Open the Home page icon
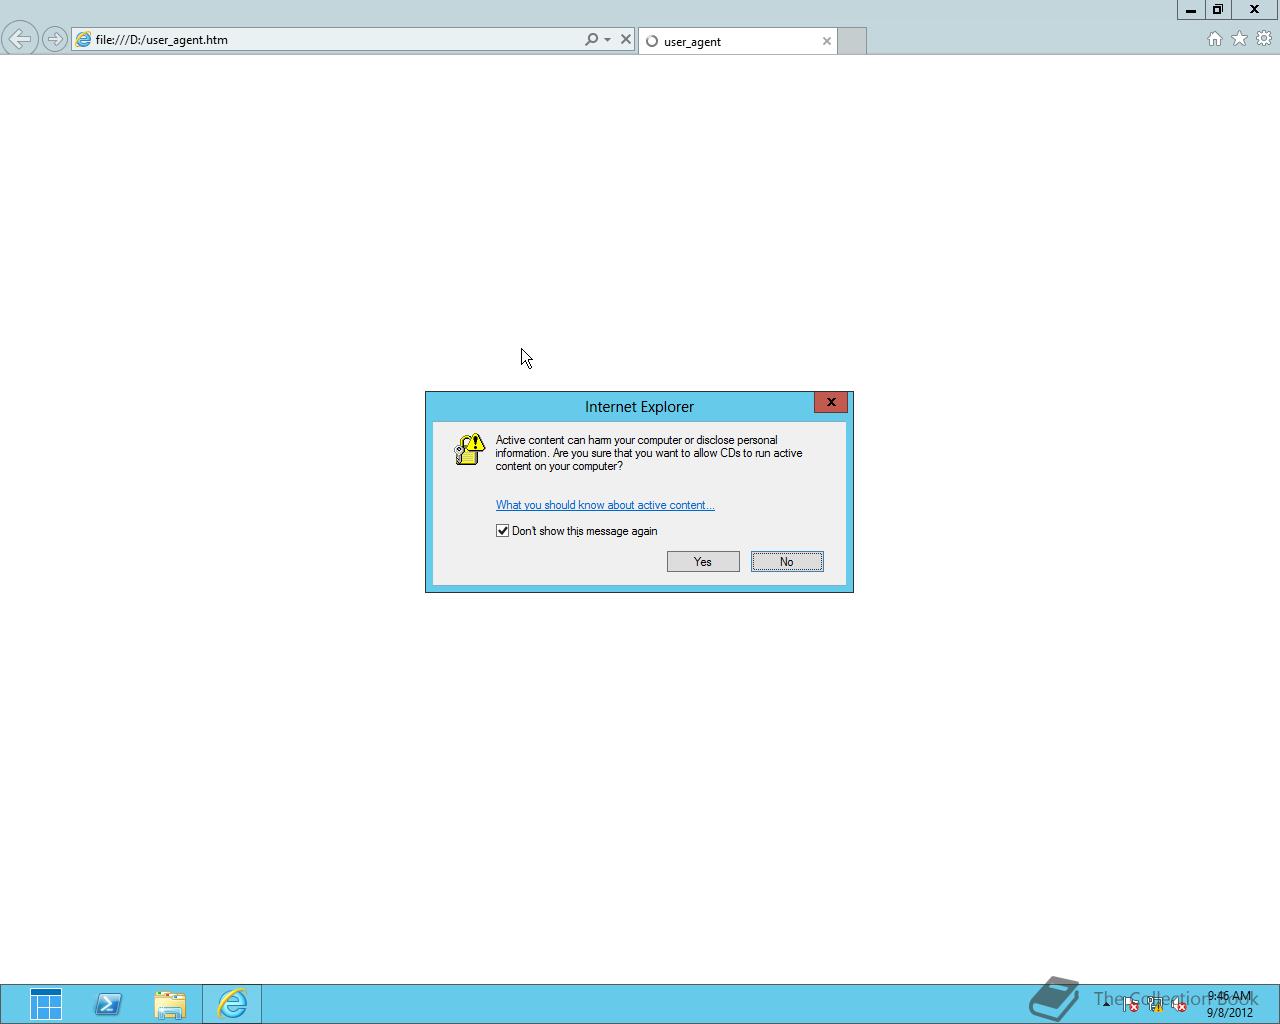This screenshot has width=1280, height=1024. [1215, 39]
